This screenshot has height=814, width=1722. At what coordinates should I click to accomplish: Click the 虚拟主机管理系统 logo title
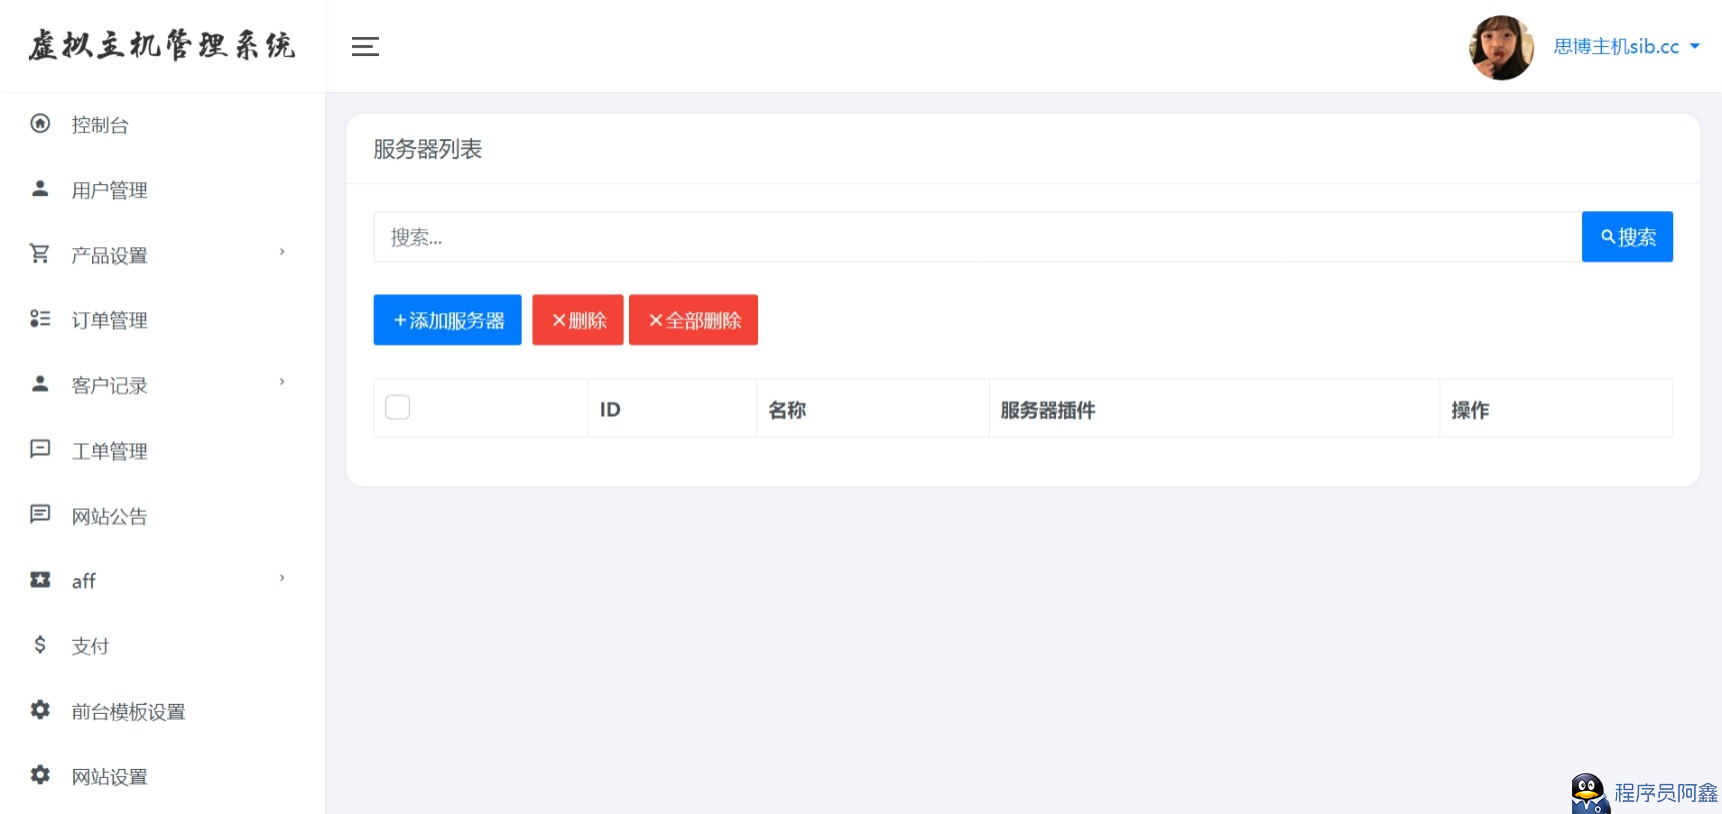162,45
